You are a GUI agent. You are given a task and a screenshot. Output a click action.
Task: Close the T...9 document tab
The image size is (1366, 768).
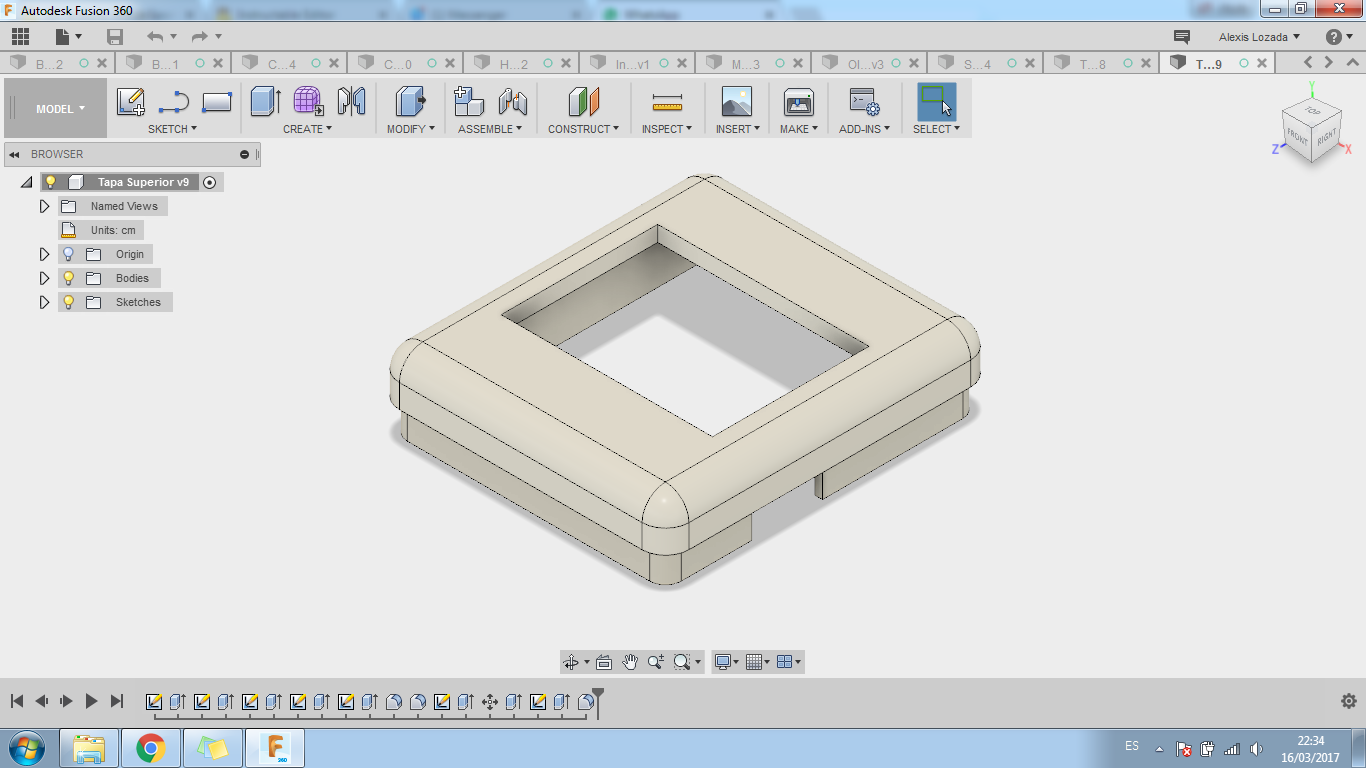coord(1263,63)
